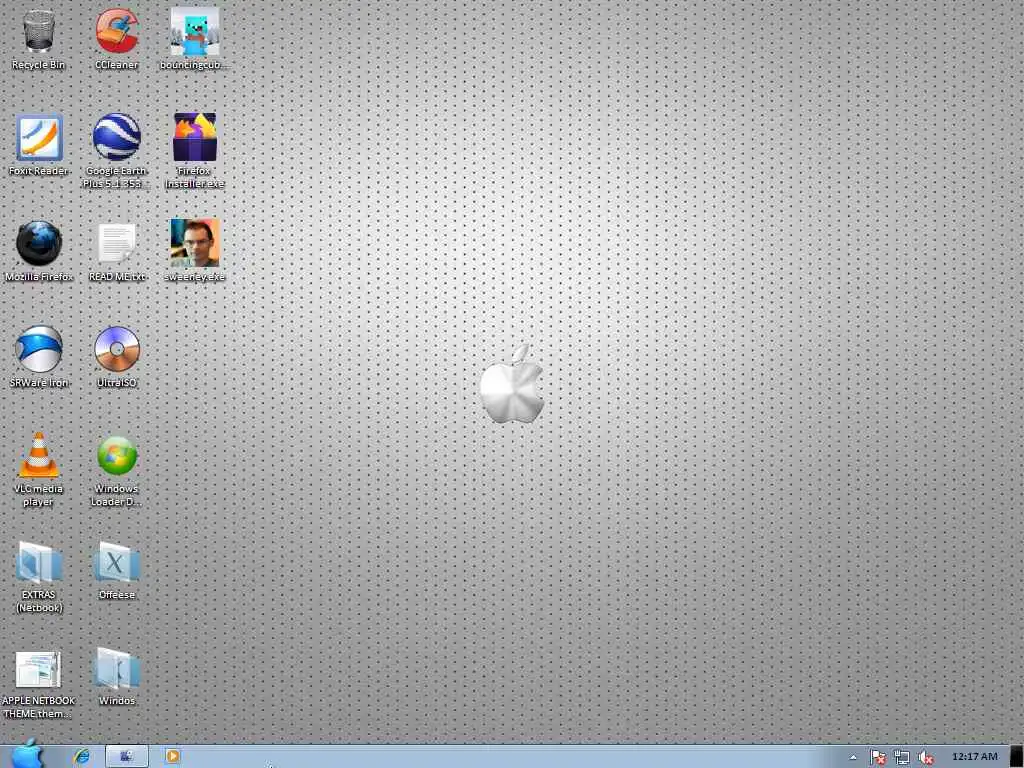Open Action Center flag tray icon
The height and width of the screenshot is (768, 1024).
[x=878, y=757]
